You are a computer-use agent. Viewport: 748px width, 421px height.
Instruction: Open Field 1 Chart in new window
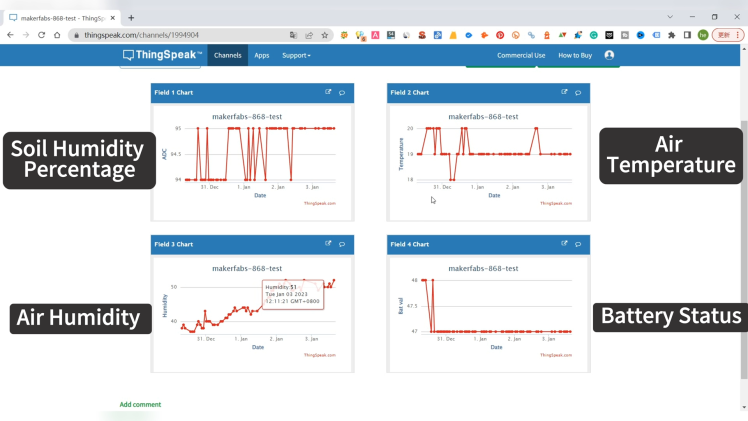click(x=328, y=92)
